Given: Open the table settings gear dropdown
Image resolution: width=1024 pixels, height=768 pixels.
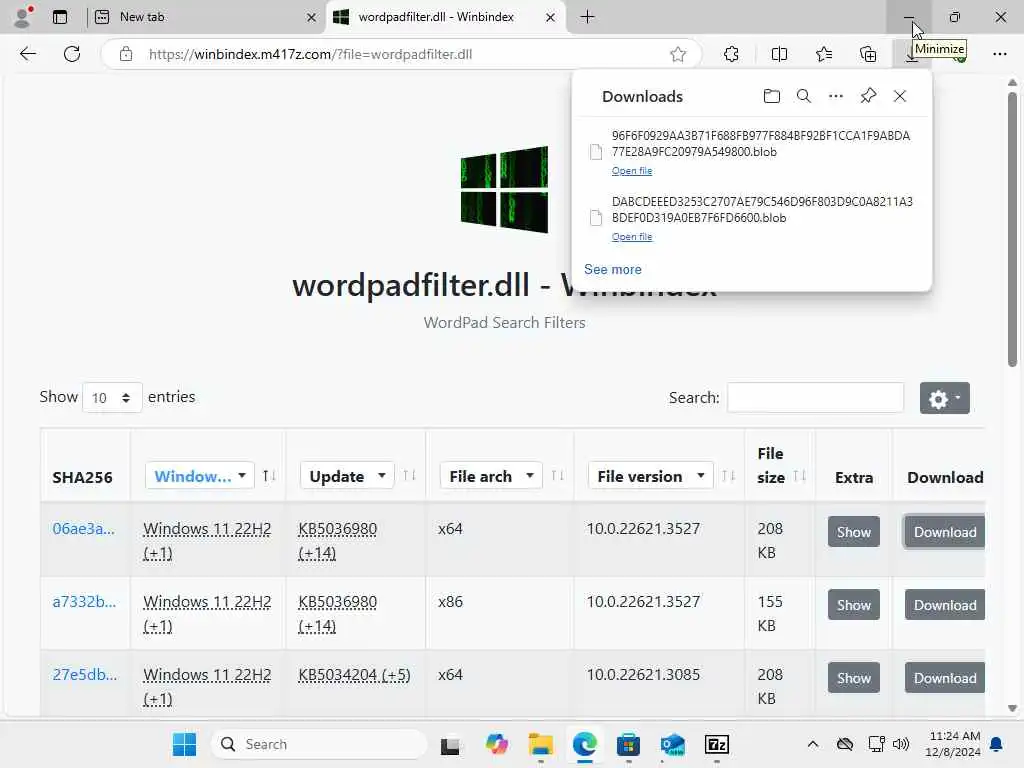Looking at the screenshot, I should click(x=944, y=398).
